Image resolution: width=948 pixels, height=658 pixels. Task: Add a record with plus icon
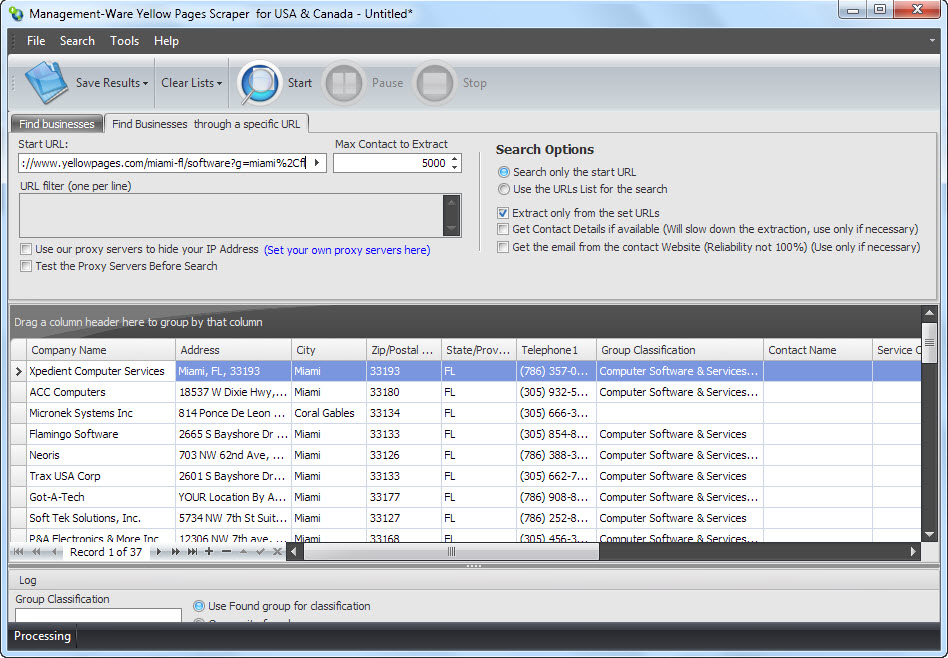[209, 552]
